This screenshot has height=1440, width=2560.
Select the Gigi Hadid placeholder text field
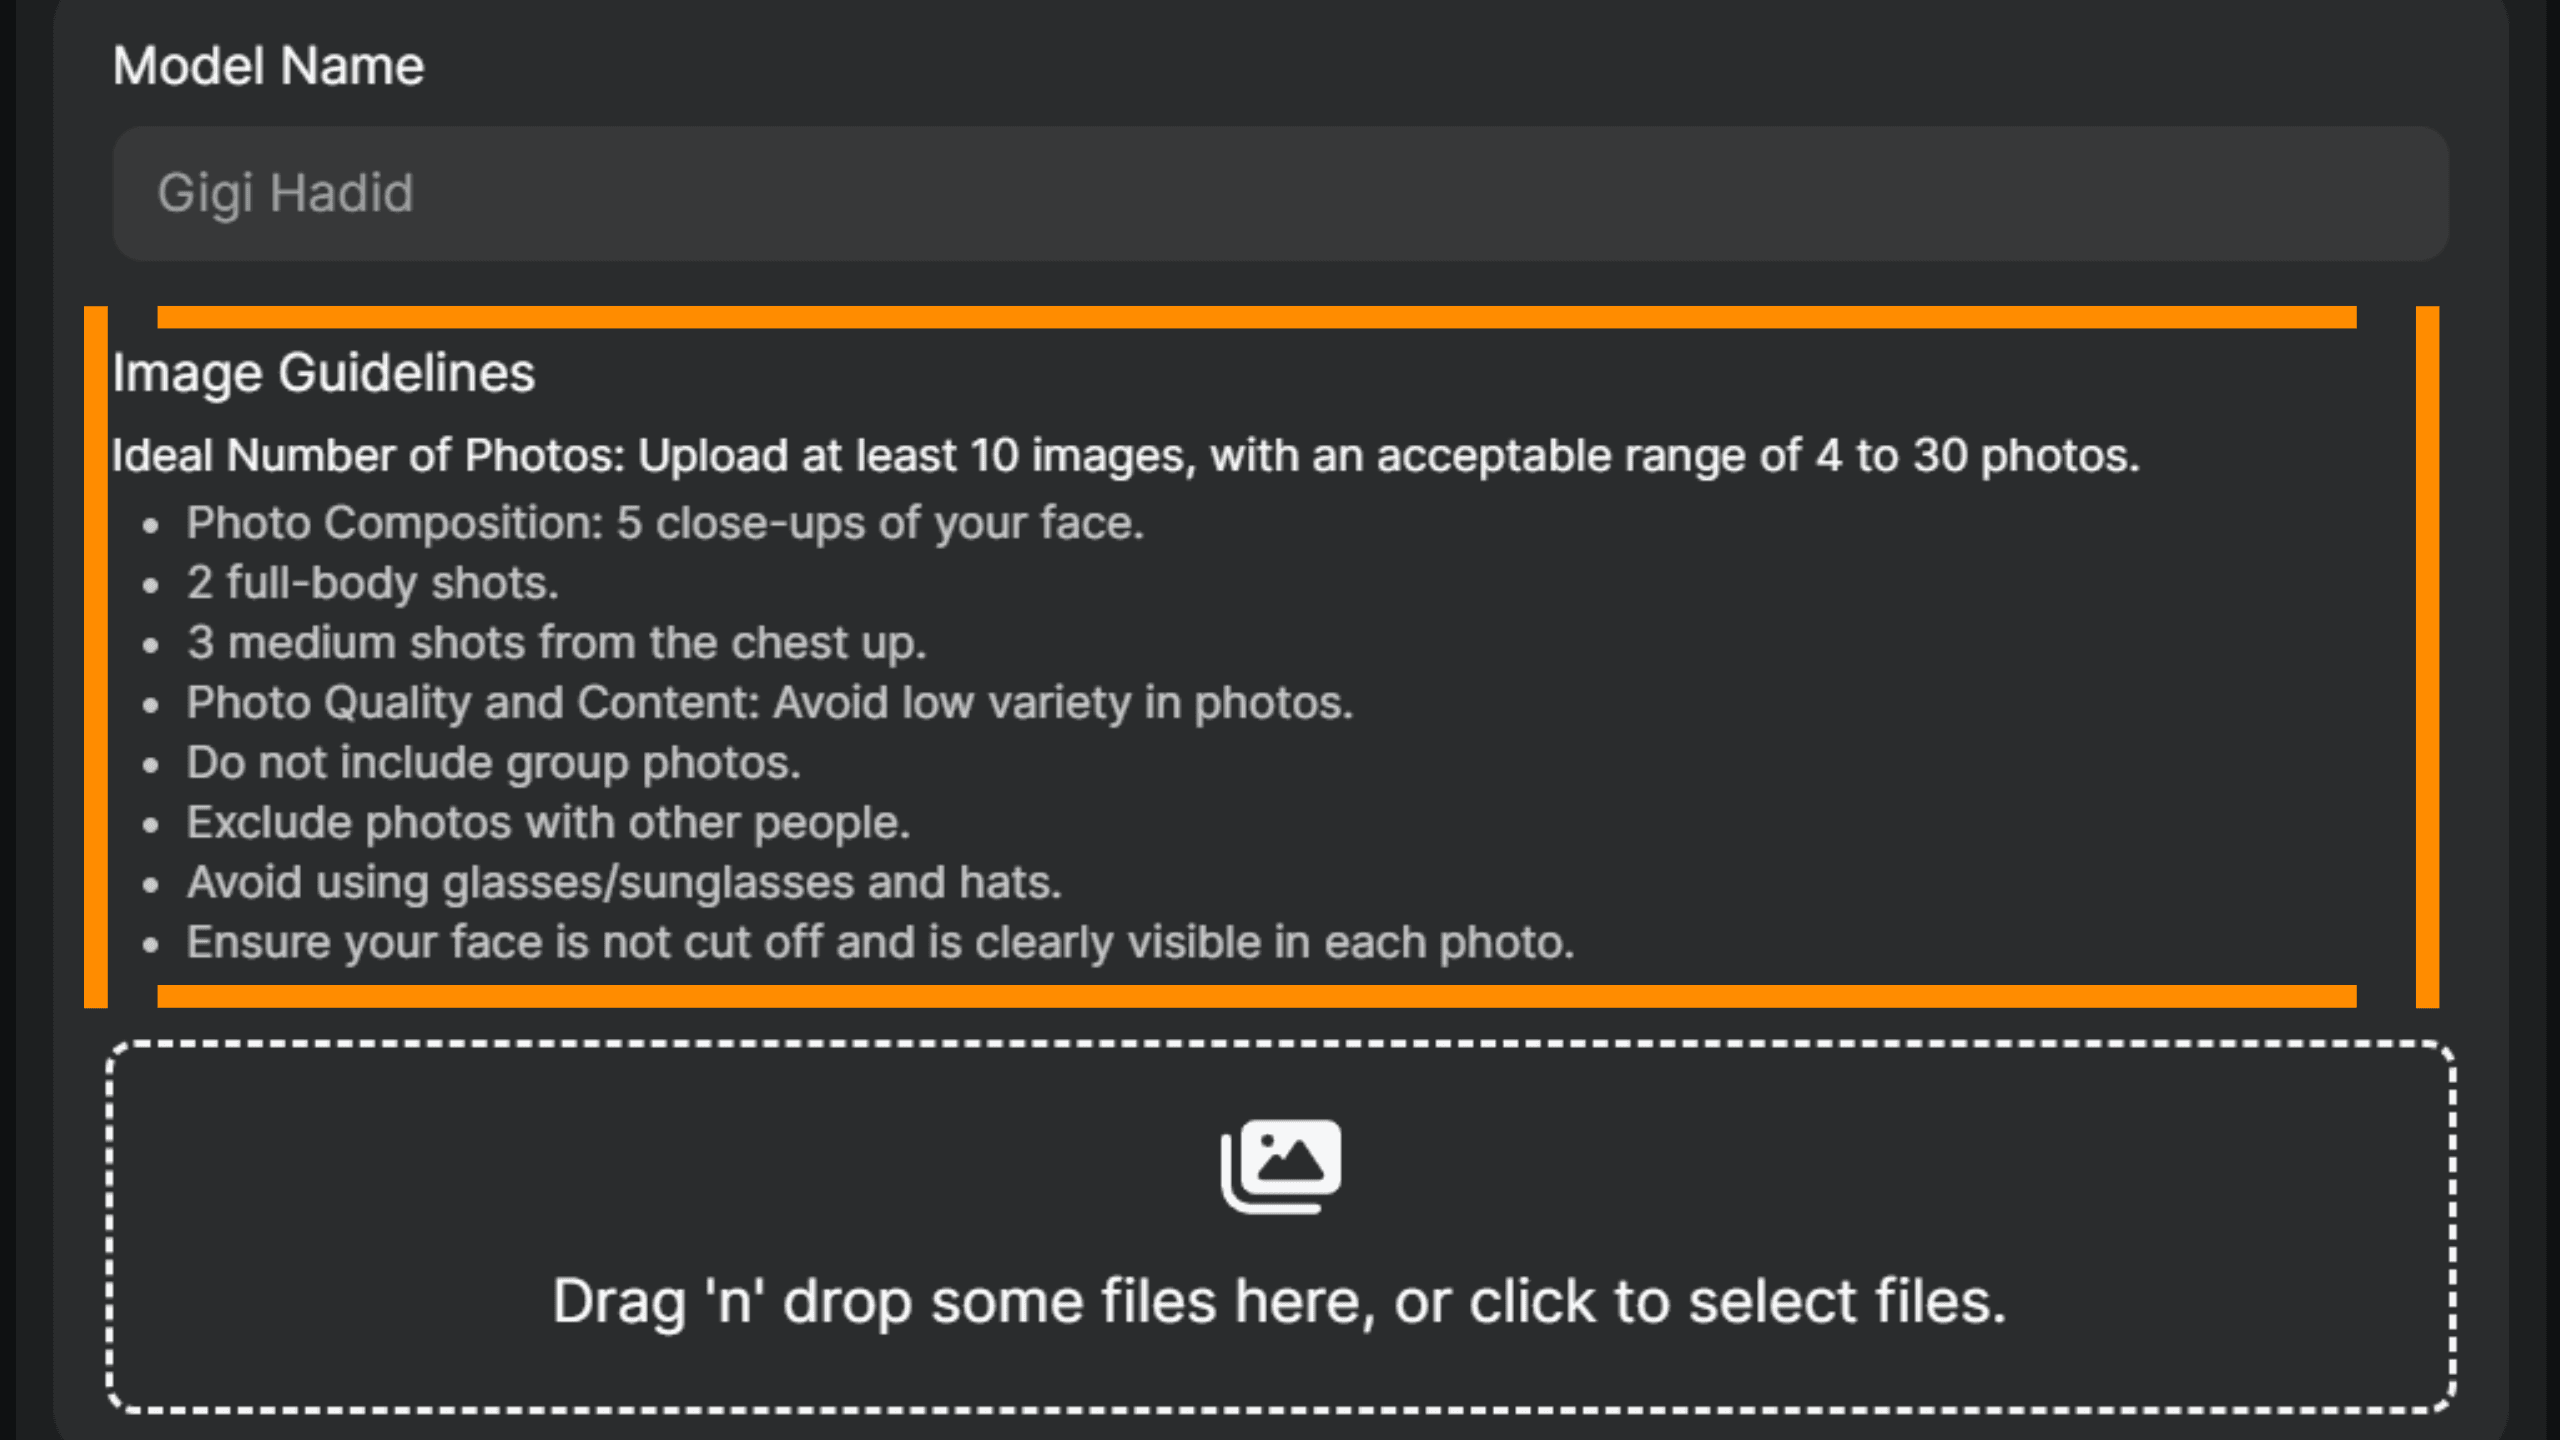point(700,194)
